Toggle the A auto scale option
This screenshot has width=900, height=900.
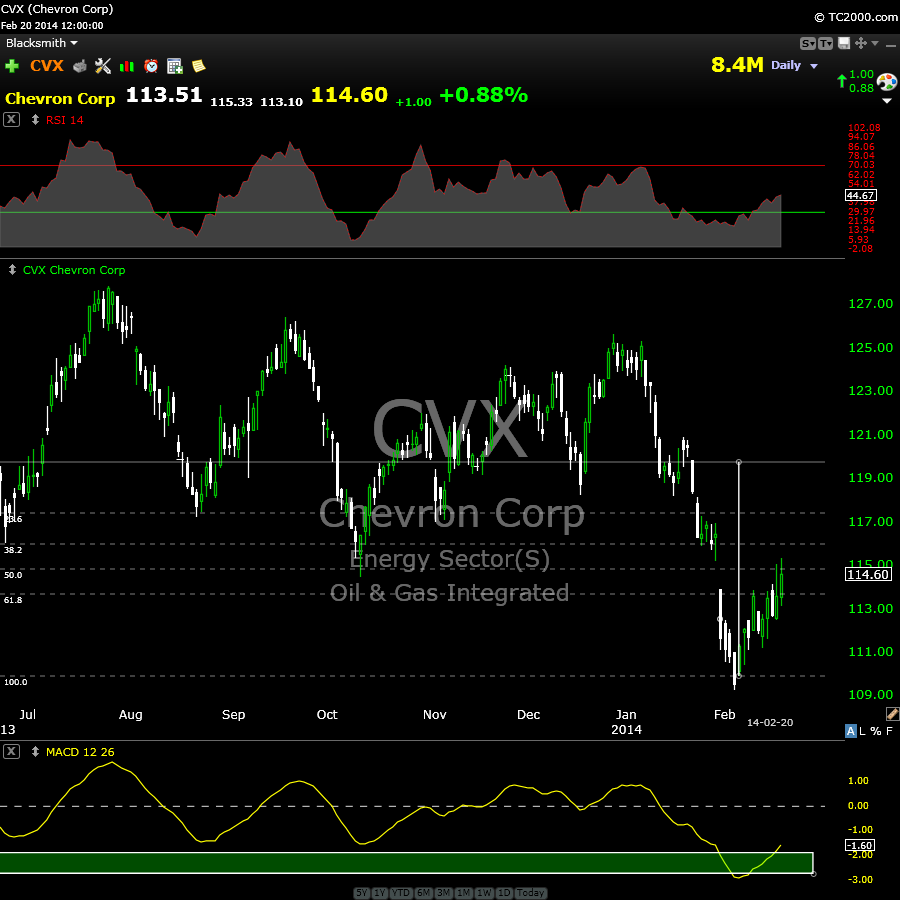click(851, 731)
